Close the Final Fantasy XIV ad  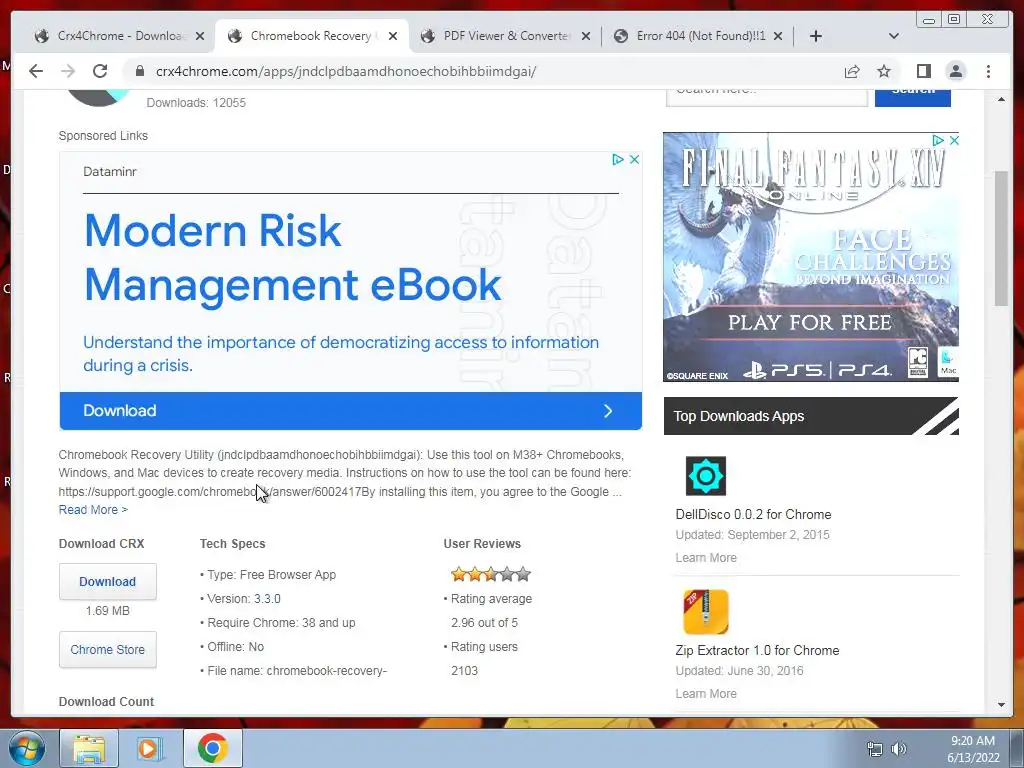[953, 140]
